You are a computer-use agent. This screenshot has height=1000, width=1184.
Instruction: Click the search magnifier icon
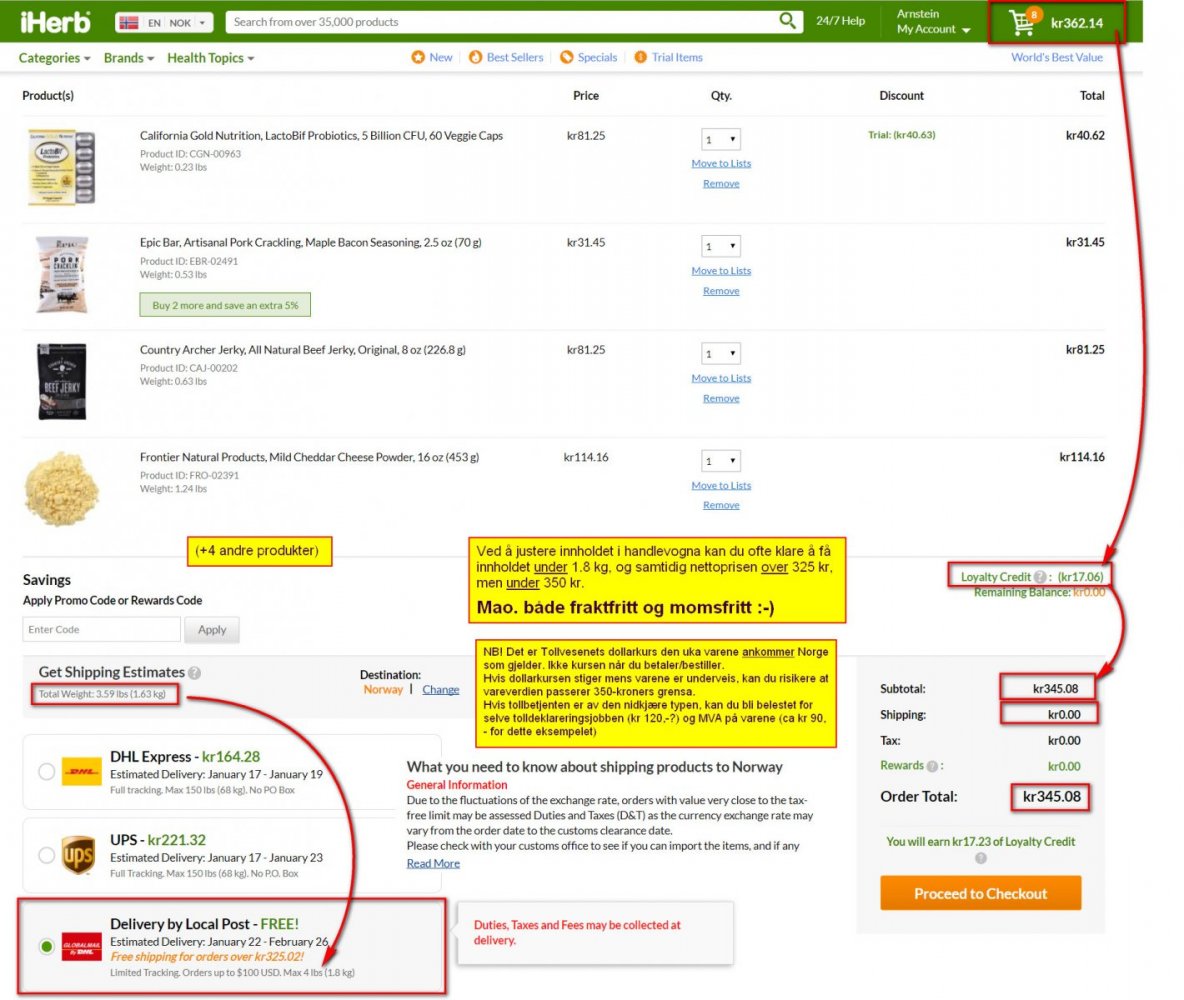pyautogui.click(x=788, y=21)
